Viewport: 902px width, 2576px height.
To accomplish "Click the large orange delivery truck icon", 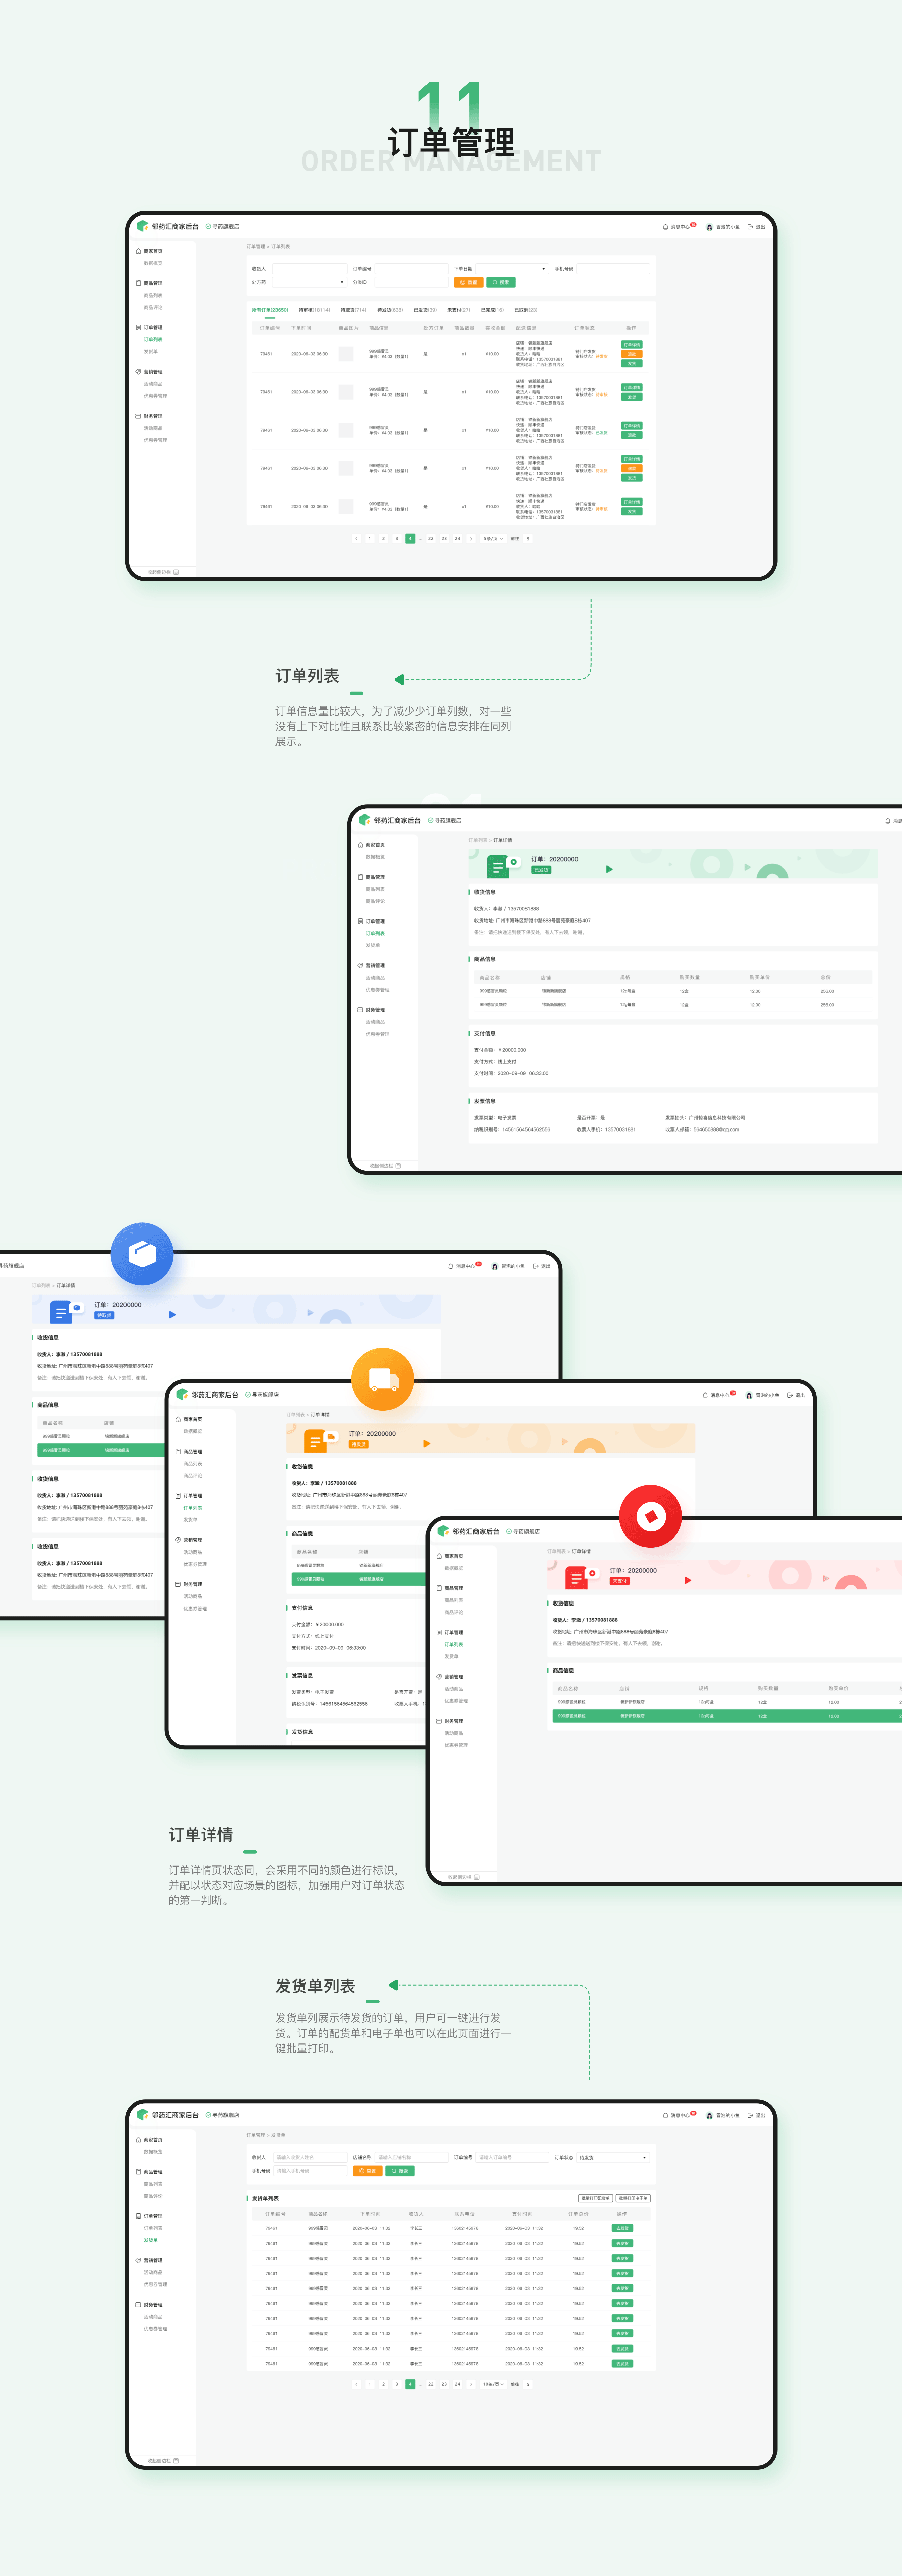I will pos(383,1379).
